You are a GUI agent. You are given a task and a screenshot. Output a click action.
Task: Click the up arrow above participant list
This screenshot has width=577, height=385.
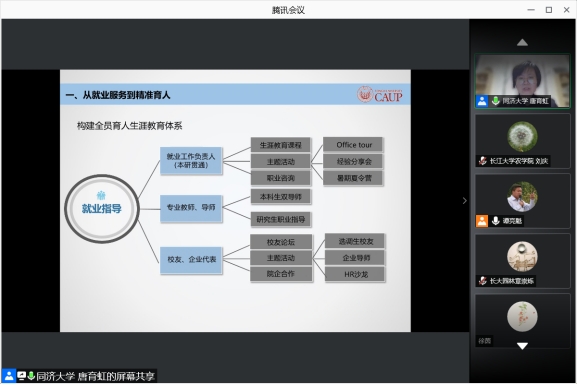tap(522, 43)
